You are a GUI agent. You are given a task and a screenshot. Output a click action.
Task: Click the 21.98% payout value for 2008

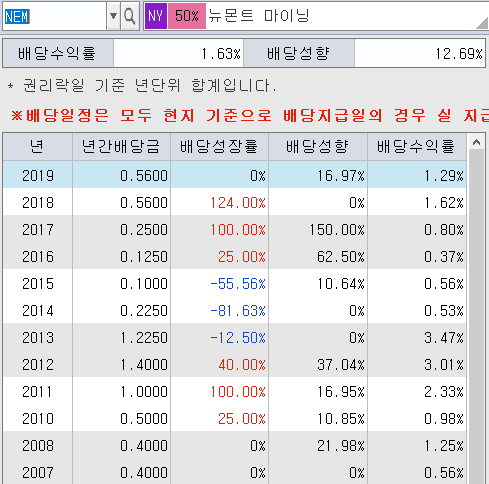341,446
